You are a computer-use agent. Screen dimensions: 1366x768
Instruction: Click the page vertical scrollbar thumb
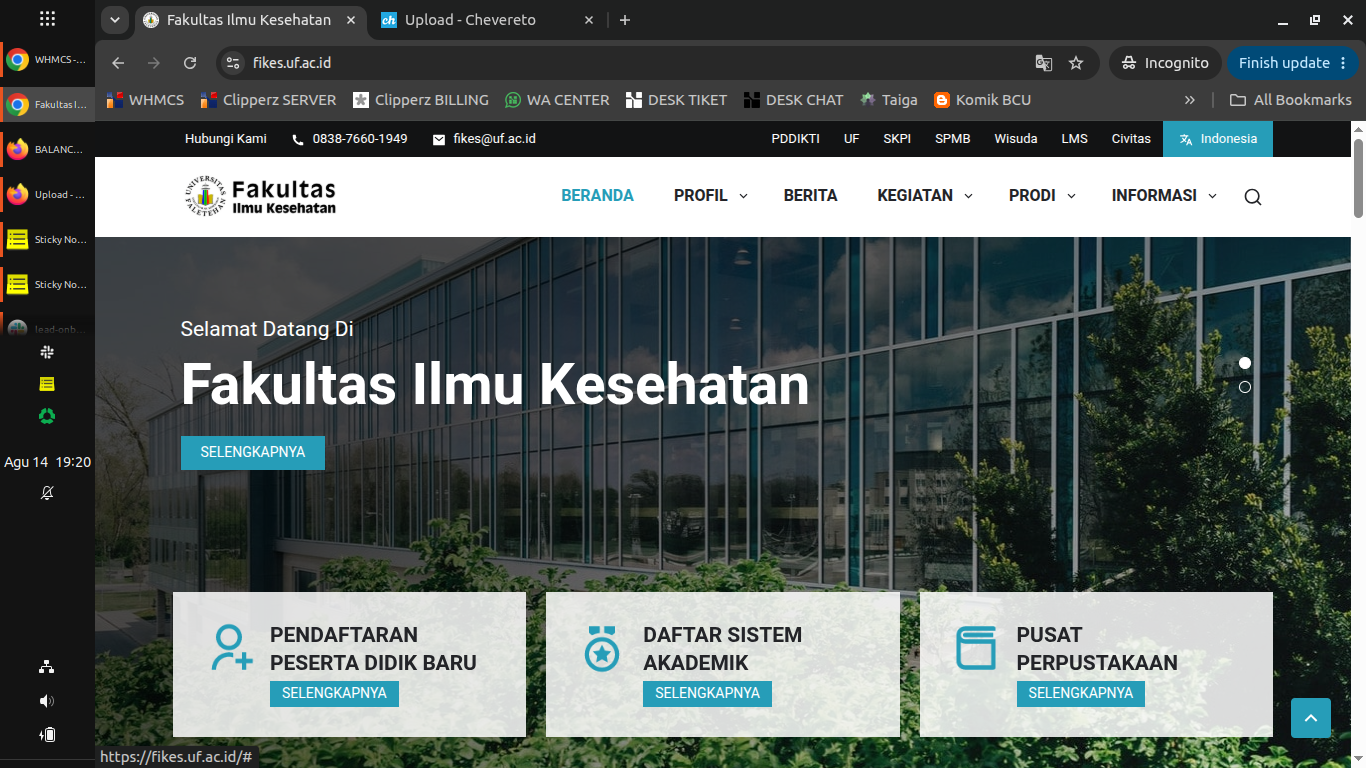coord(1359,177)
